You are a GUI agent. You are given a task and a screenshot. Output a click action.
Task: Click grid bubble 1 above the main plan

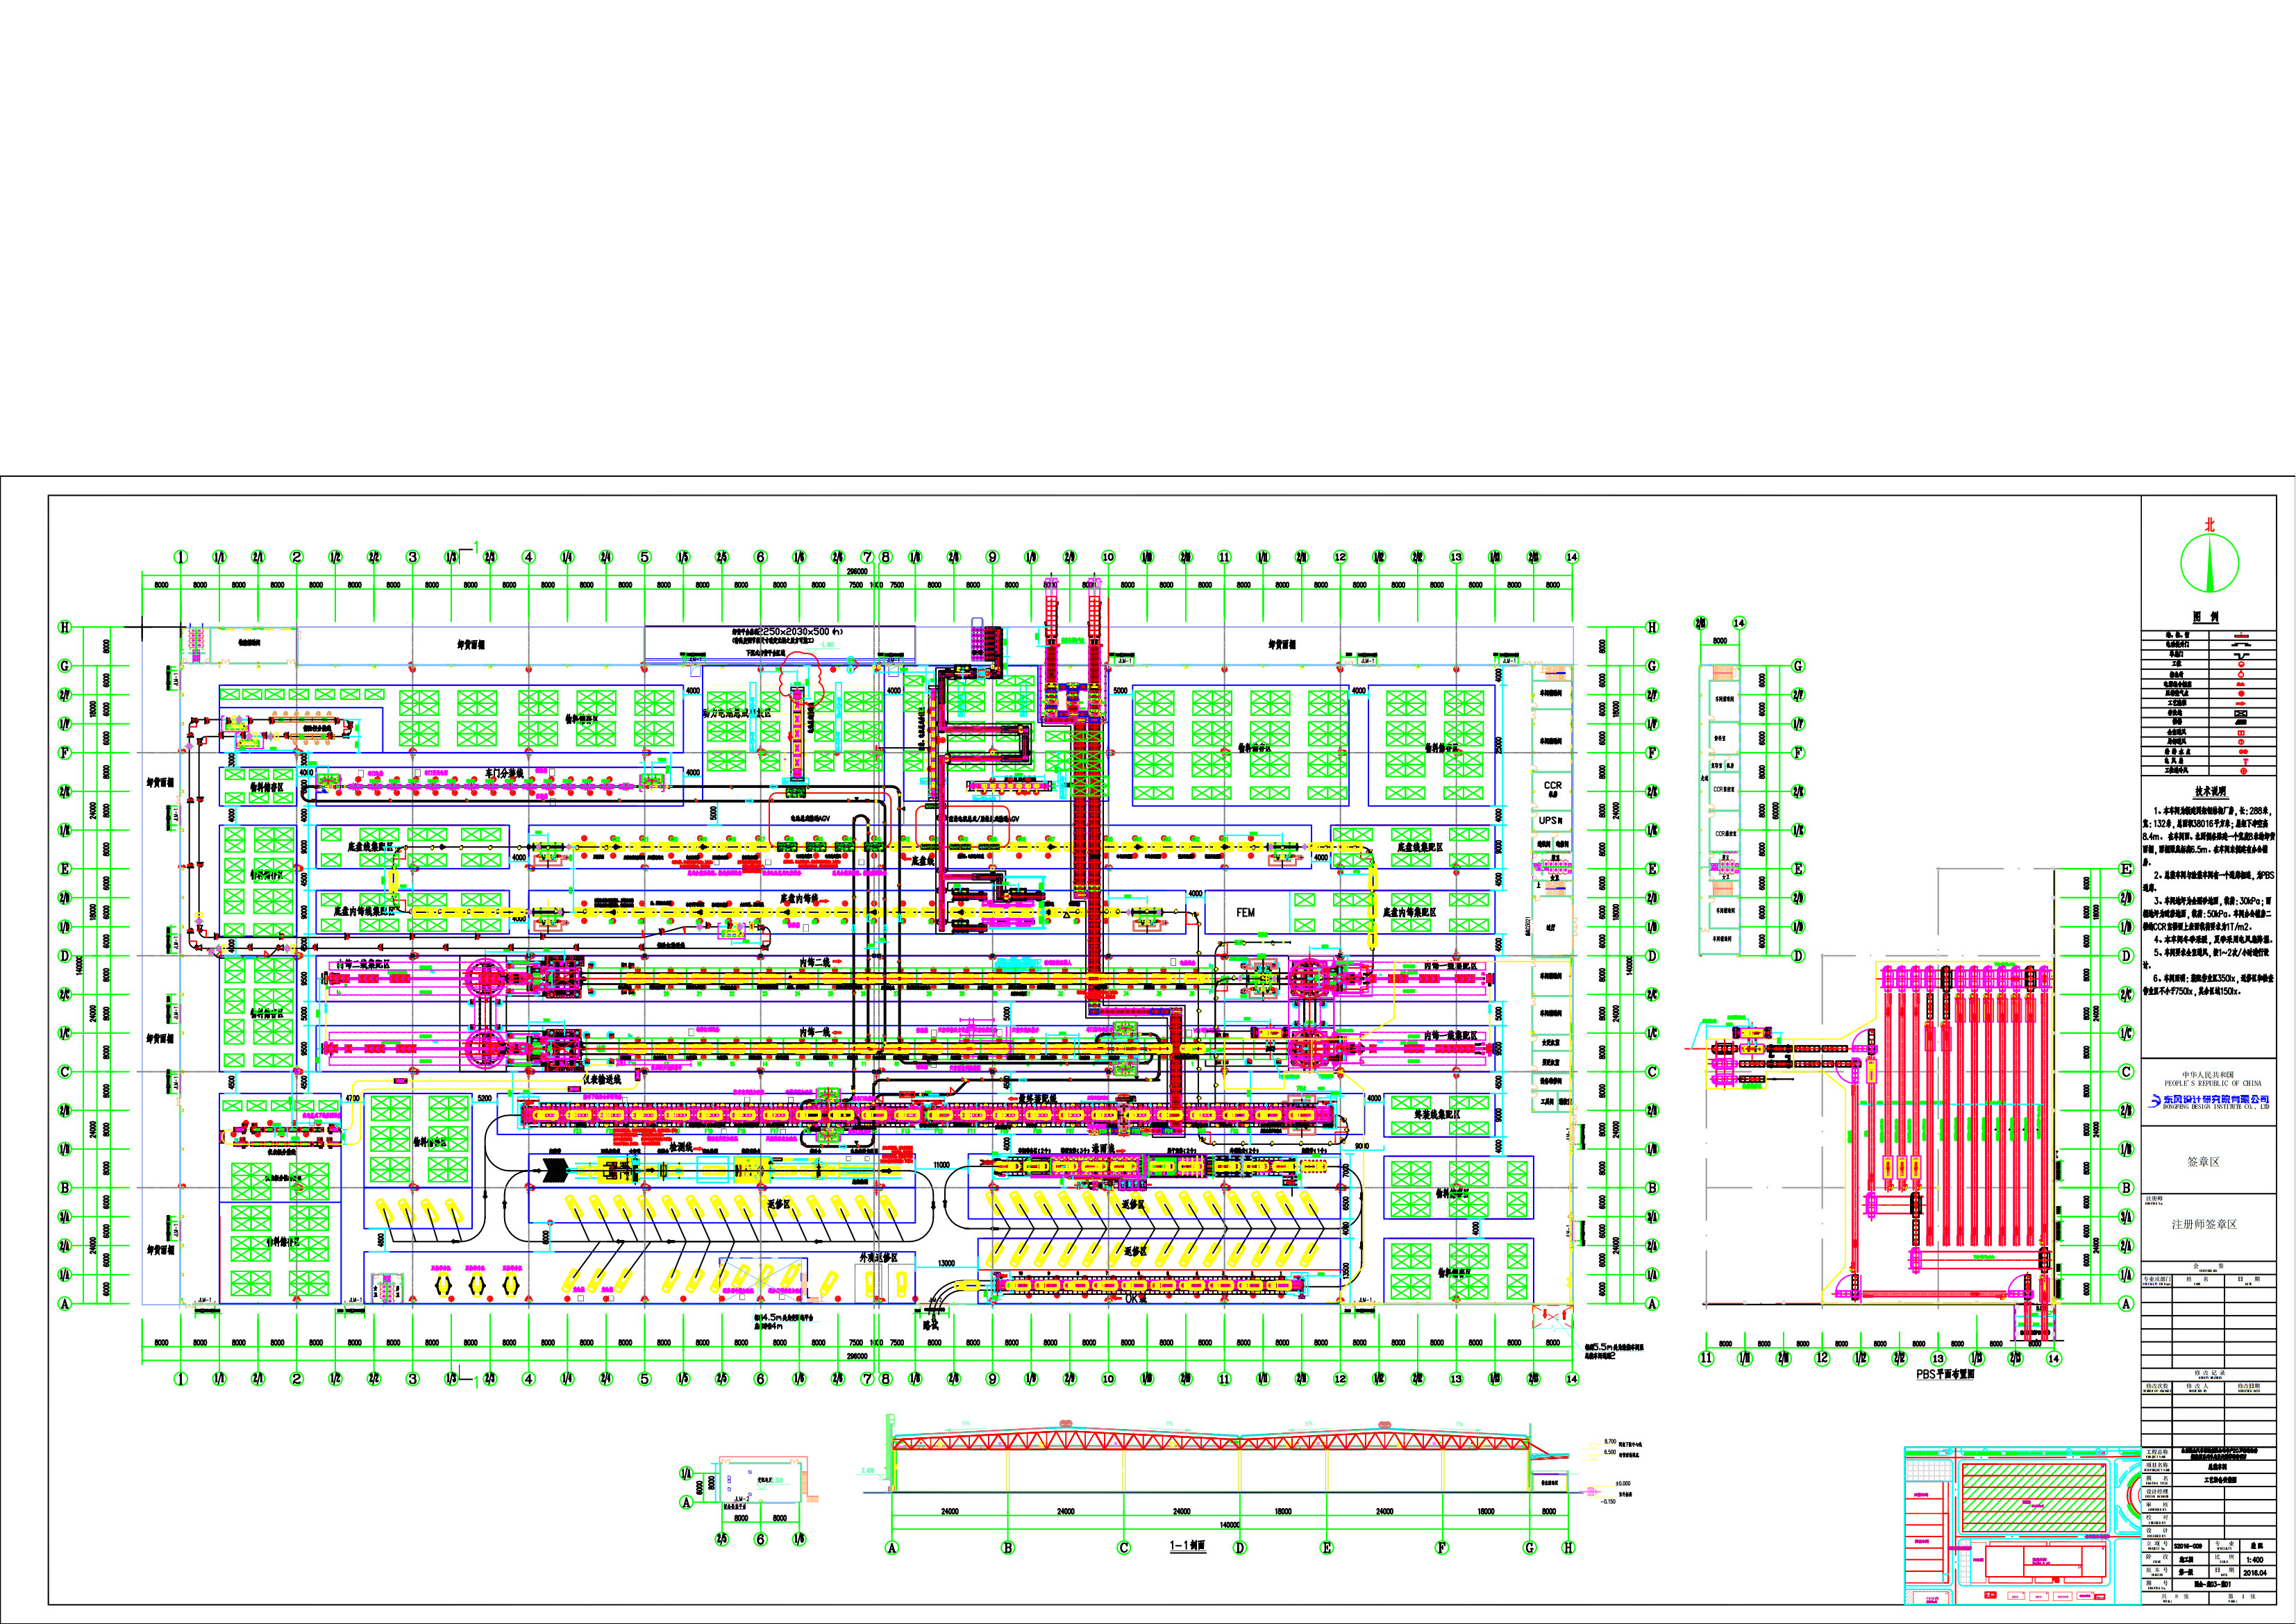pyautogui.click(x=181, y=557)
